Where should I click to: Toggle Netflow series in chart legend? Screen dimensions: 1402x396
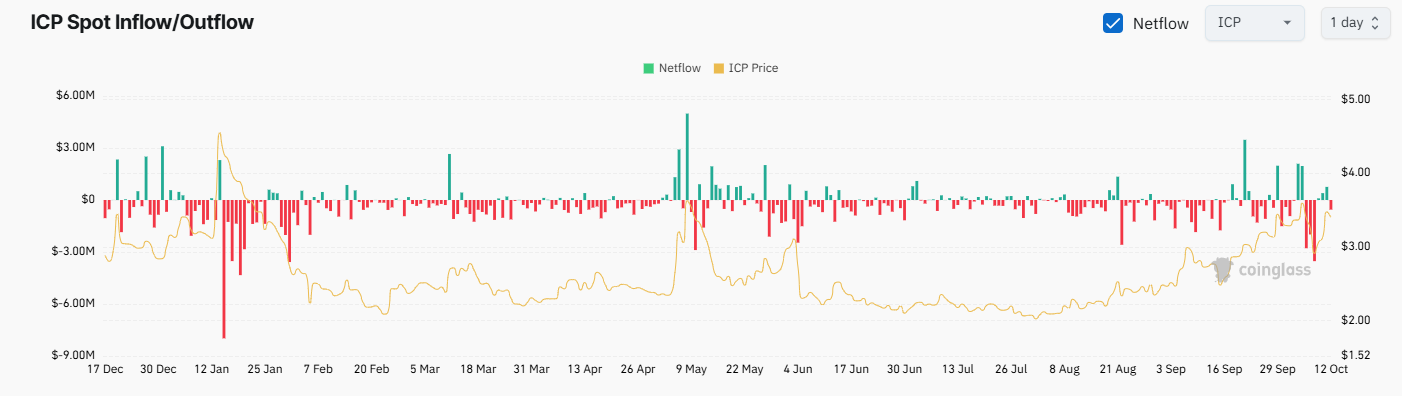coord(672,68)
